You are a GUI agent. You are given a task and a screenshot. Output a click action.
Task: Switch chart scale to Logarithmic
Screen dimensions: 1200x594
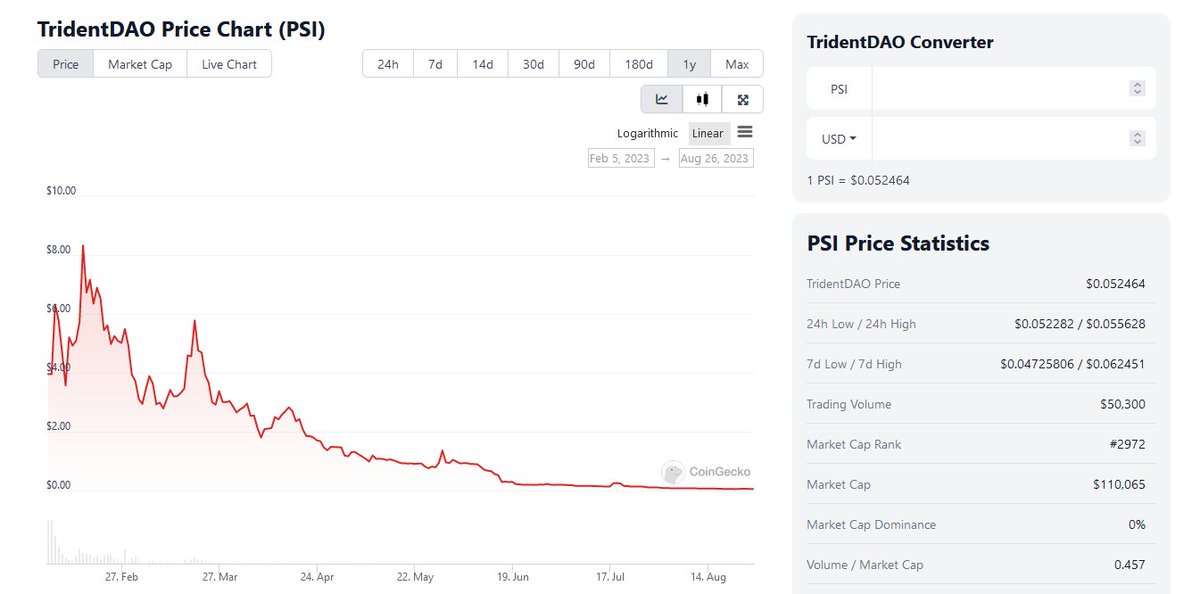[647, 133]
